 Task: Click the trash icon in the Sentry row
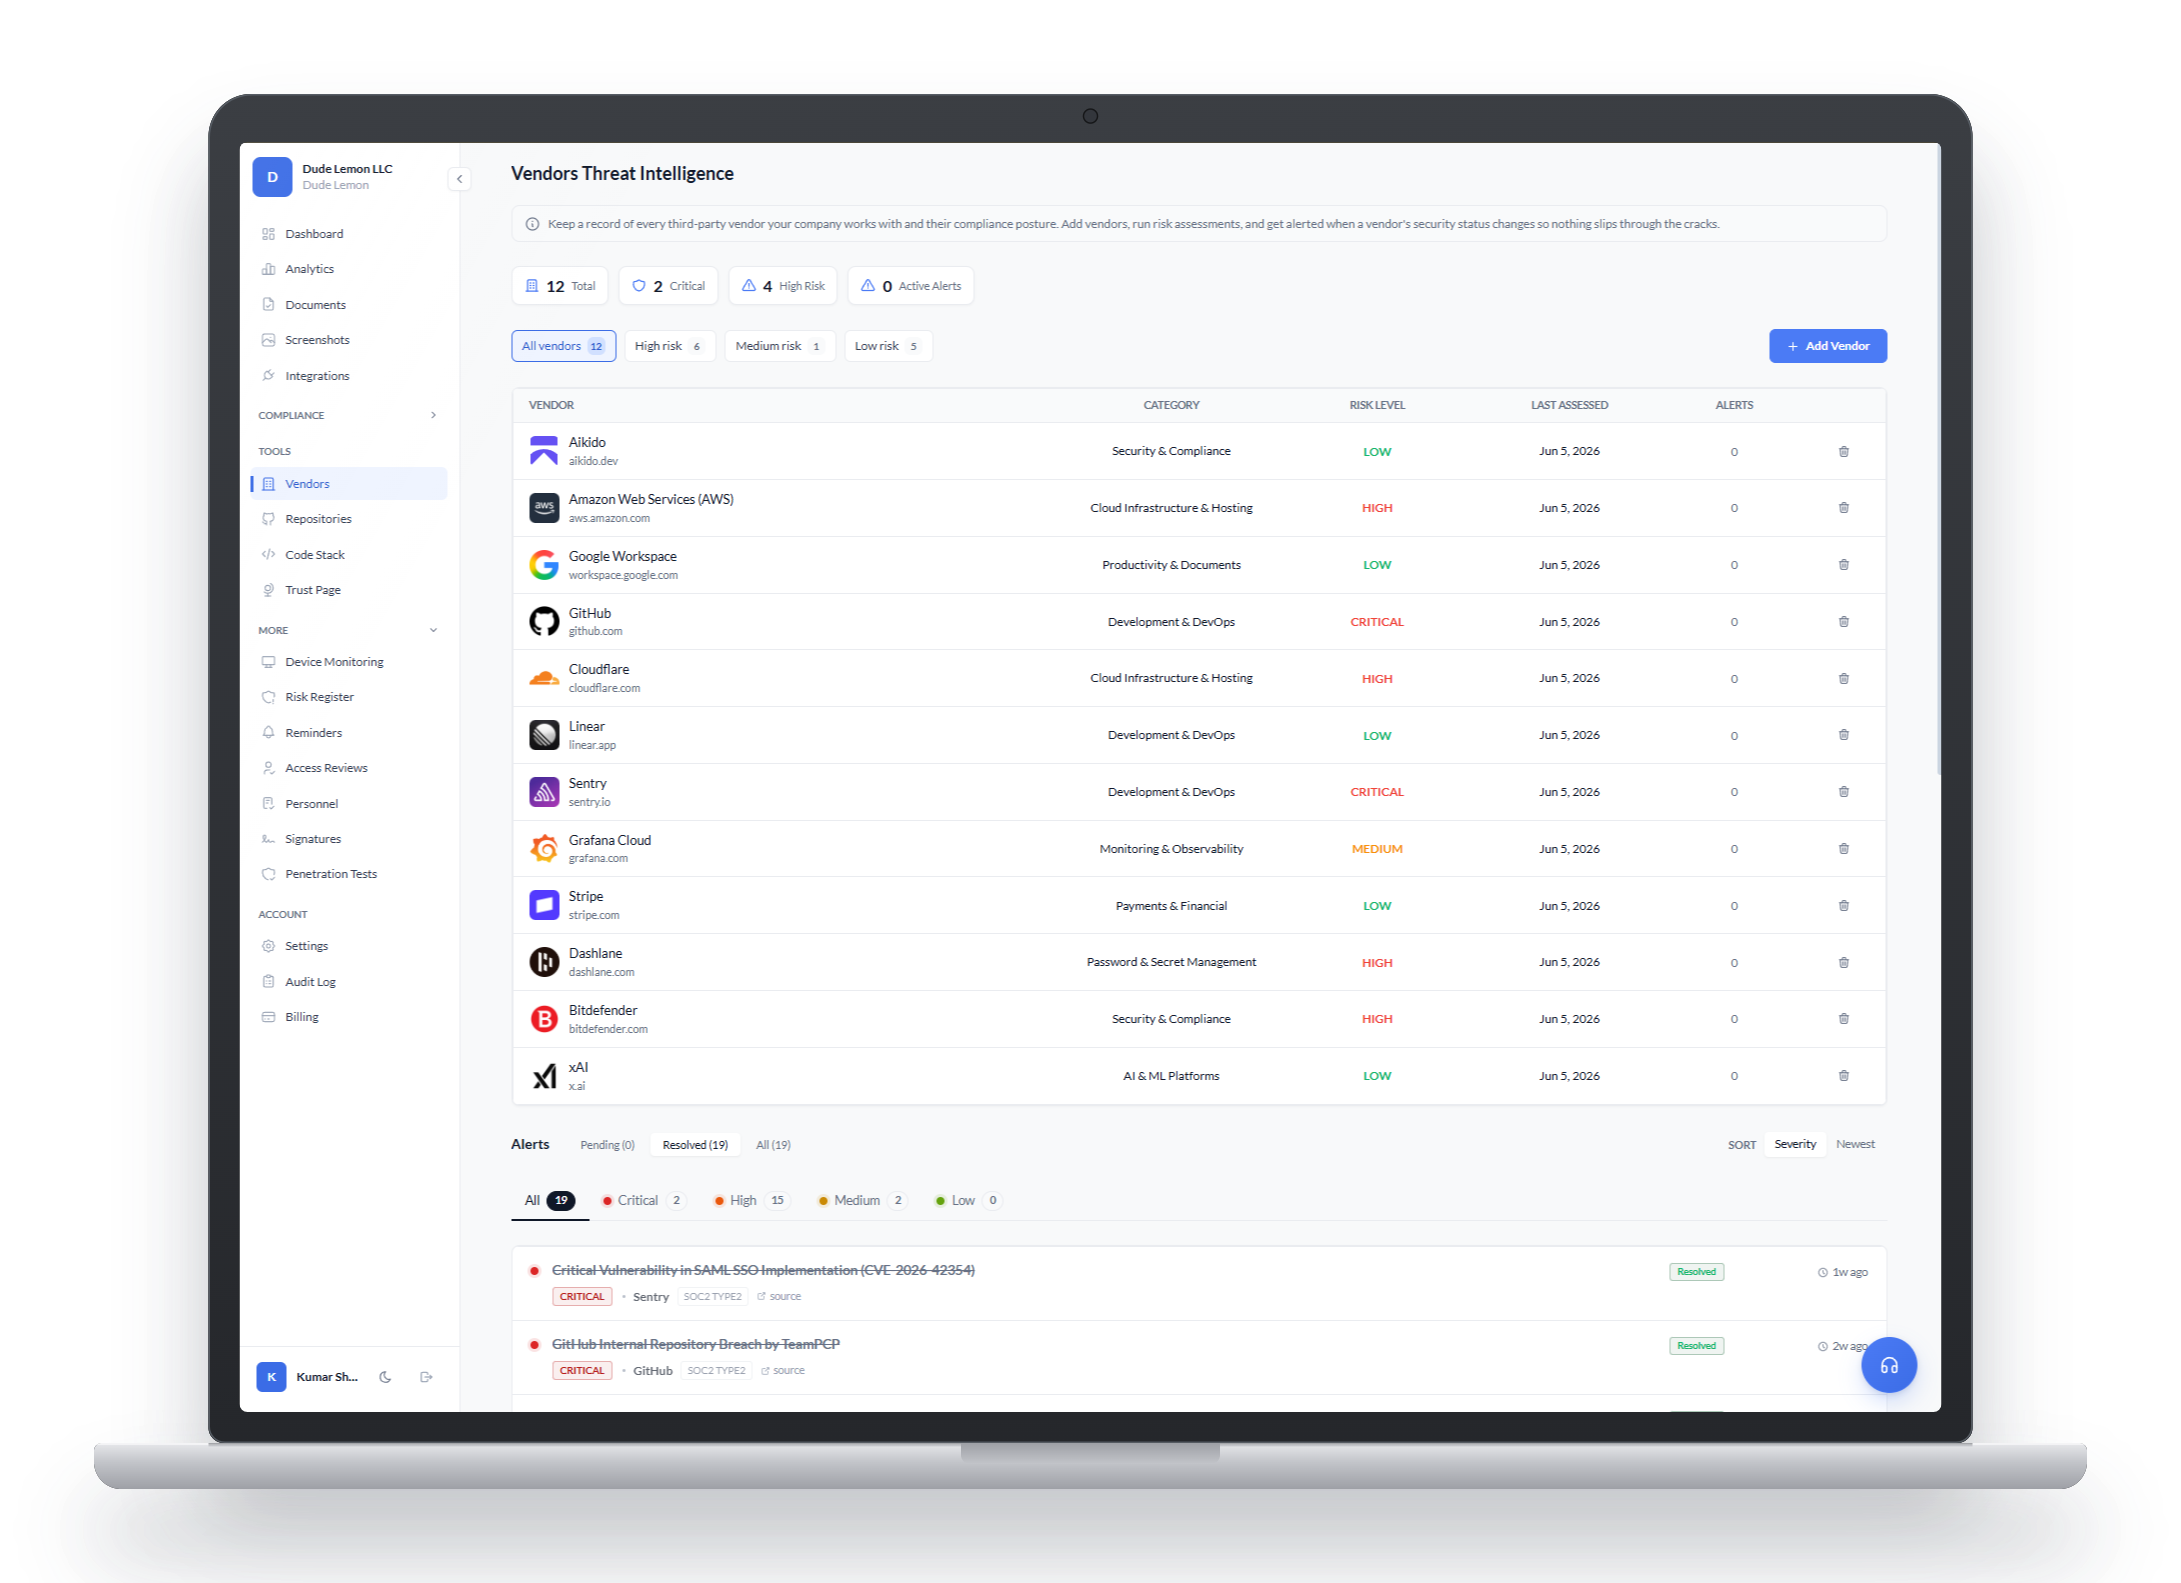[1843, 792]
